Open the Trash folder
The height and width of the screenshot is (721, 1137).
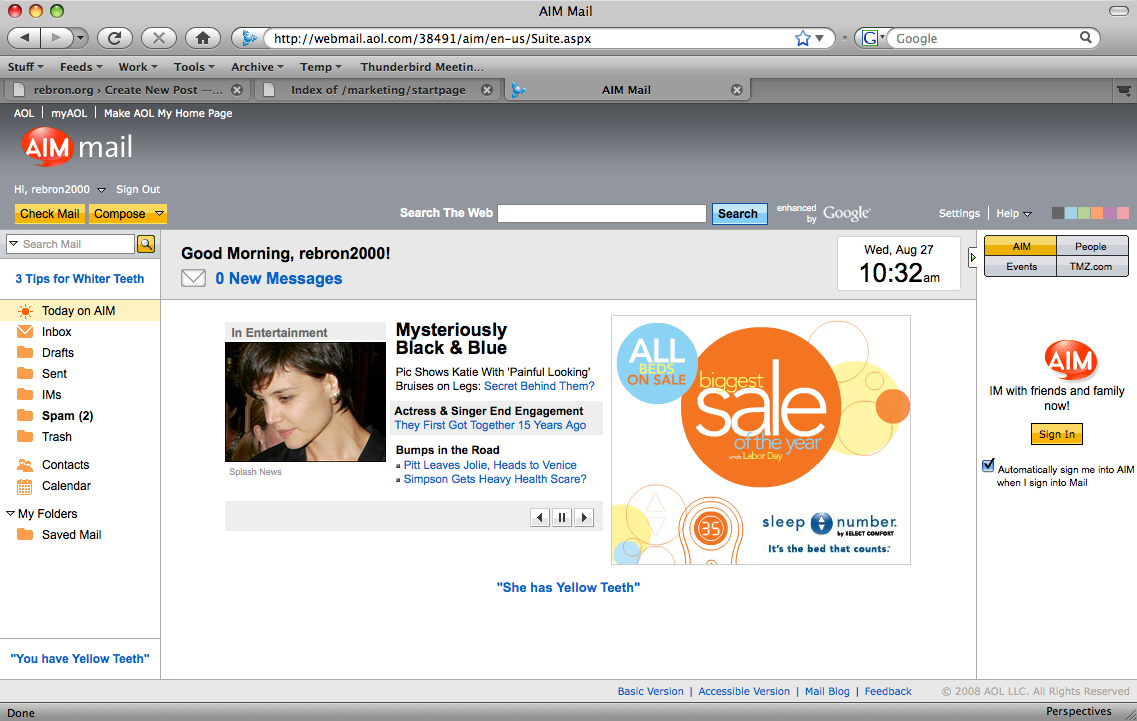click(x=57, y=437)
